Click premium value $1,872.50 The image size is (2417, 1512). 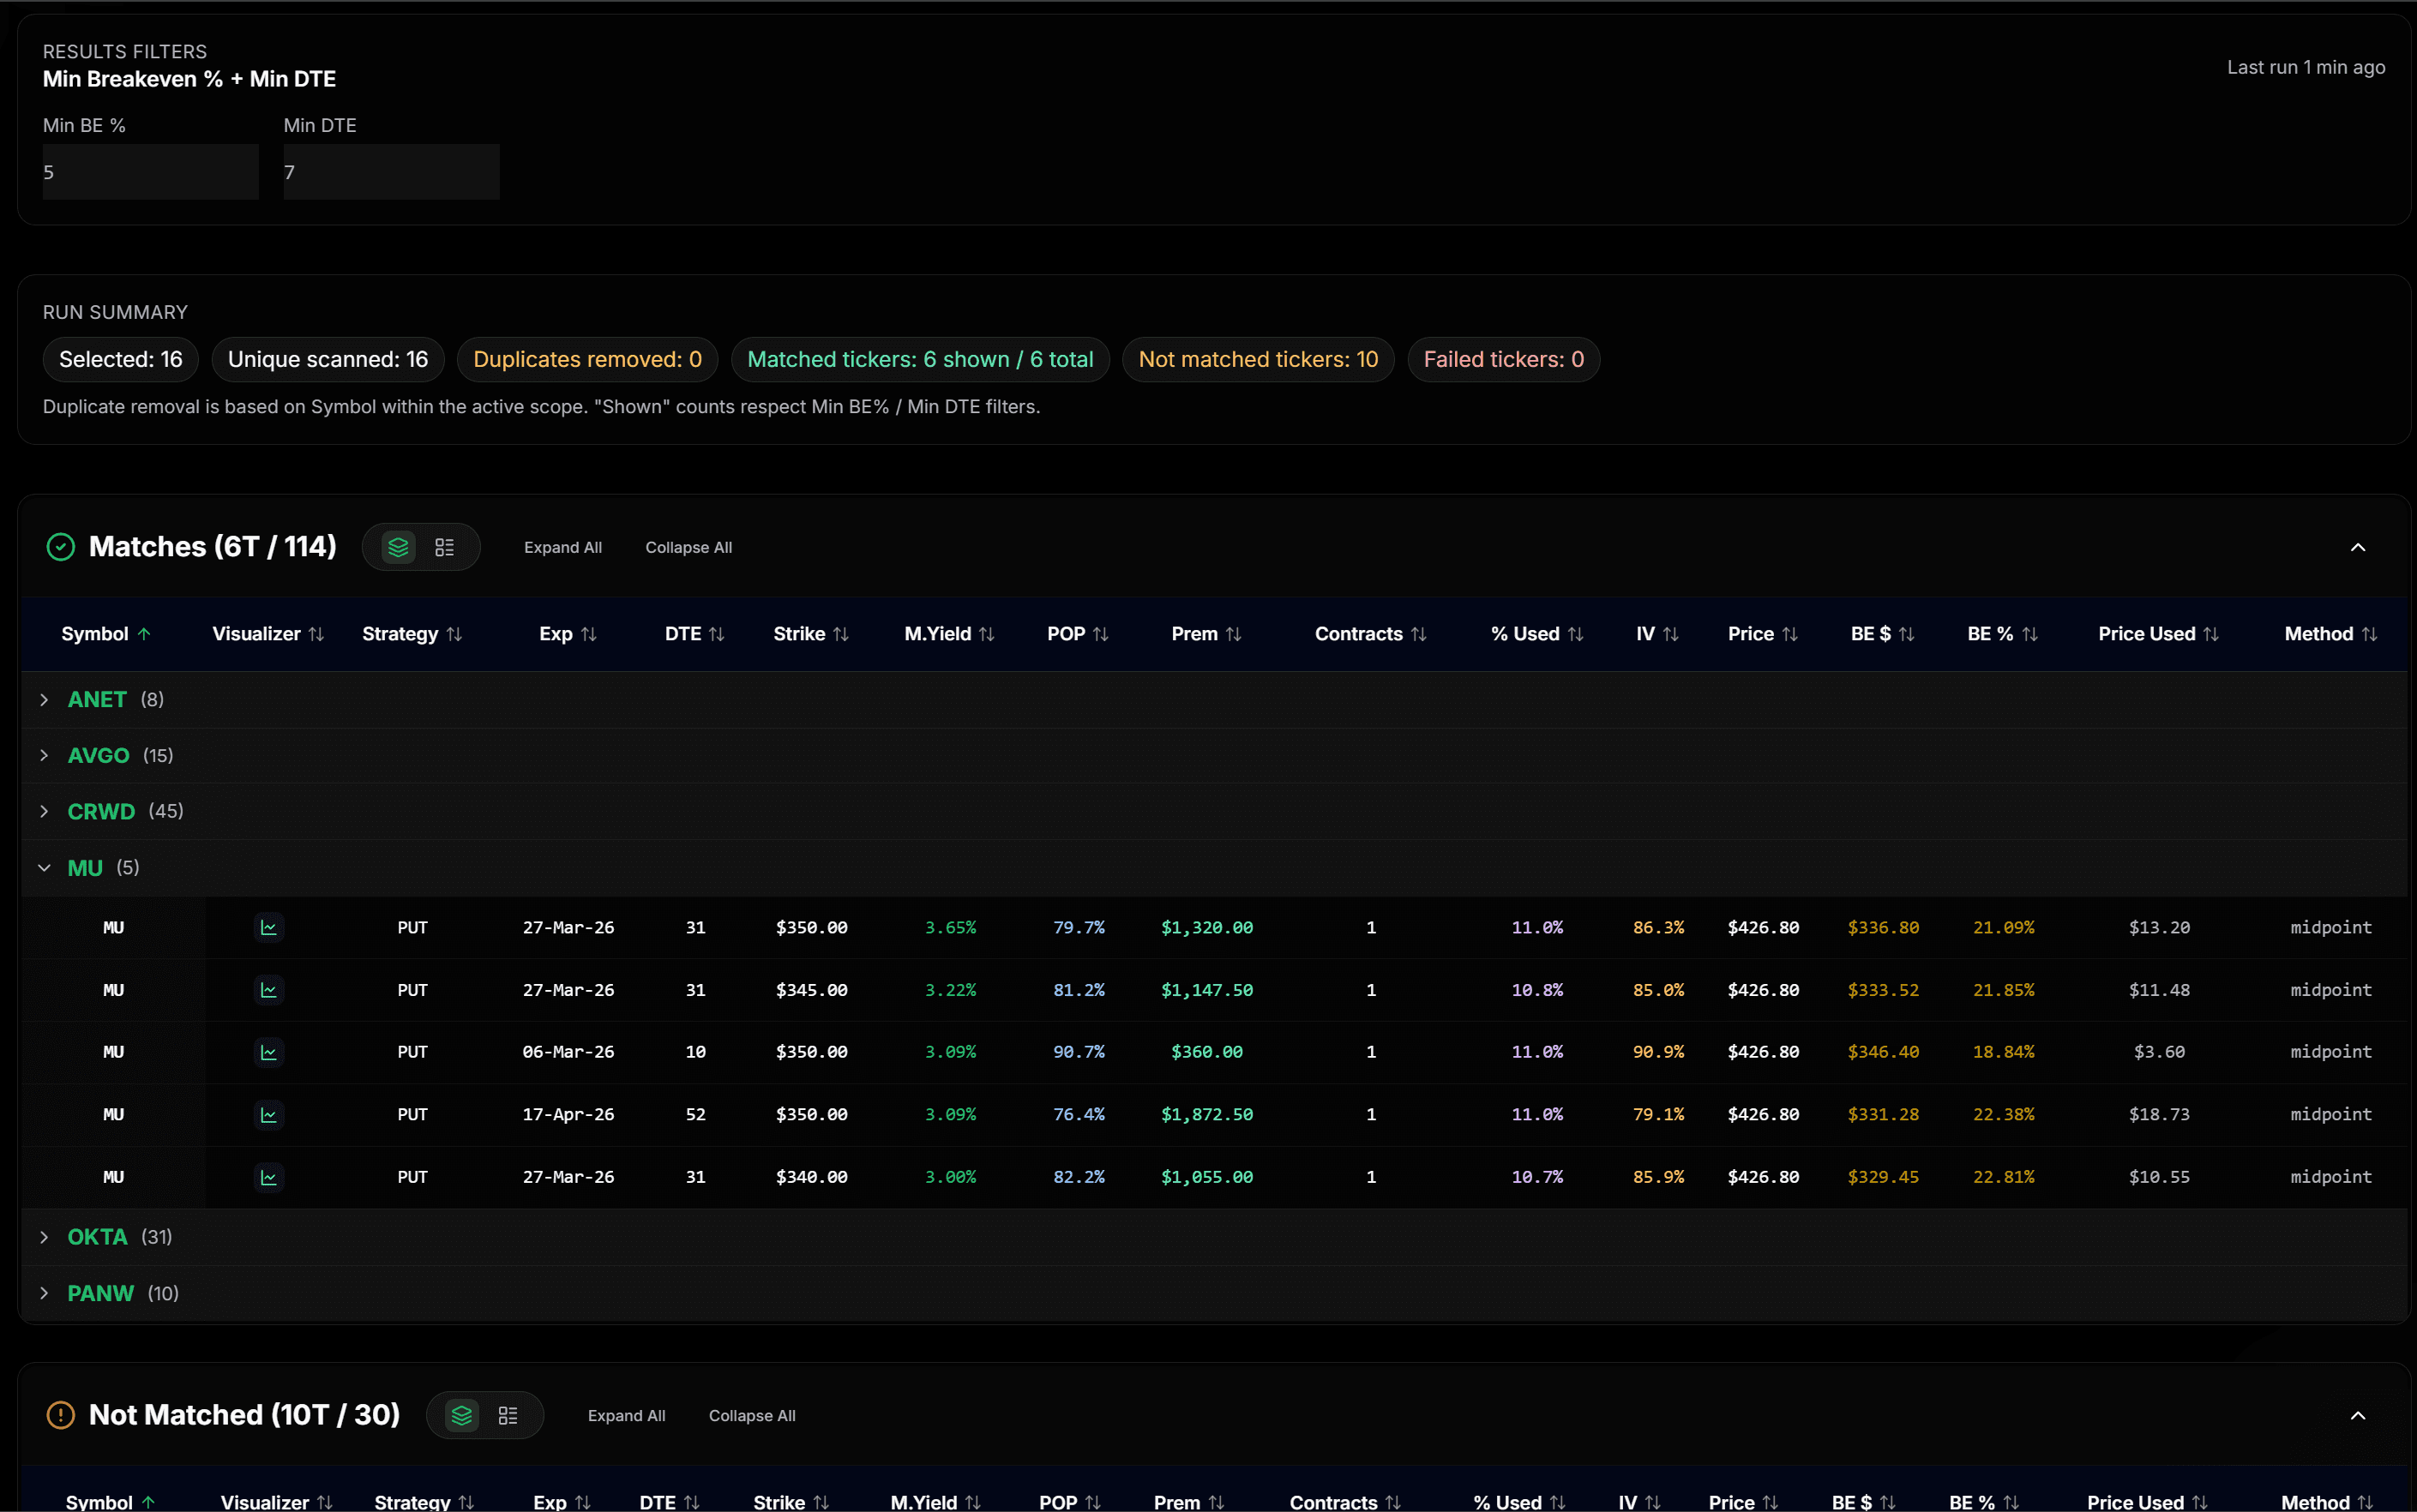click(1207, 1114)
